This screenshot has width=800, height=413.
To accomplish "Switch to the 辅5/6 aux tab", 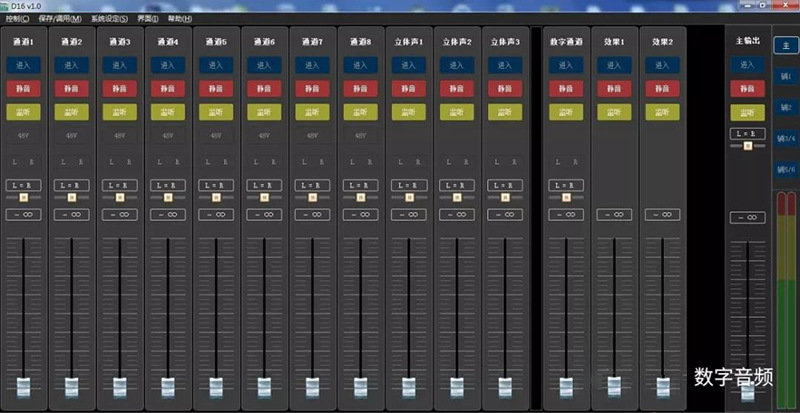I will 786,169.
